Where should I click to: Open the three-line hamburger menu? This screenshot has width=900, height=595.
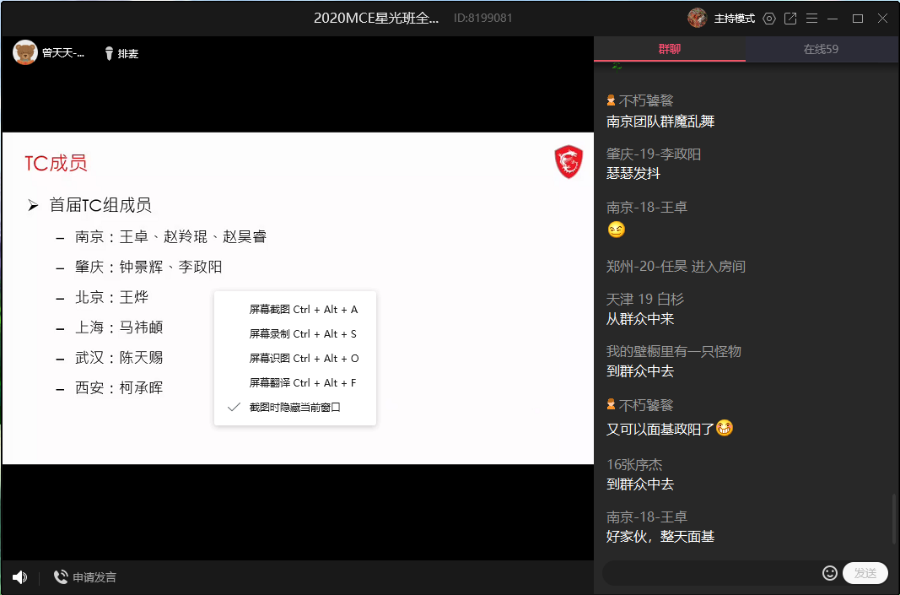pyautogui.click(x=811, y=18)
